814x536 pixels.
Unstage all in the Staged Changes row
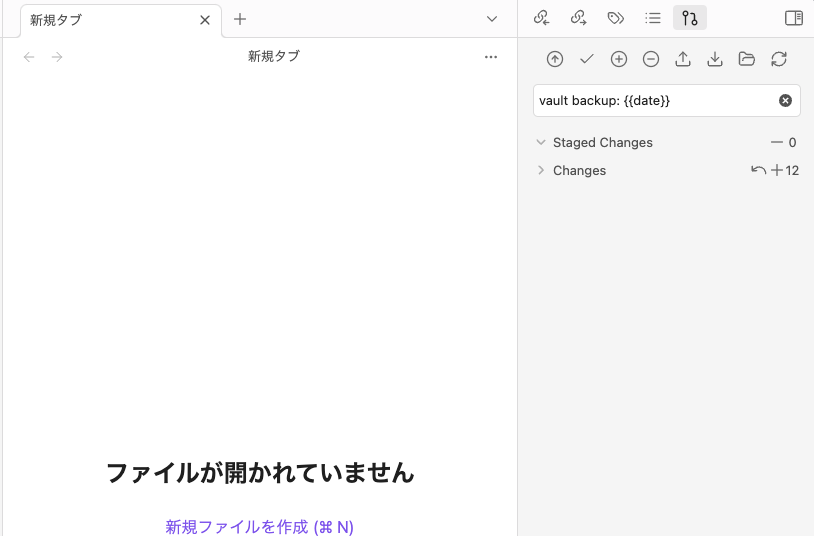[x=777, y=142]
